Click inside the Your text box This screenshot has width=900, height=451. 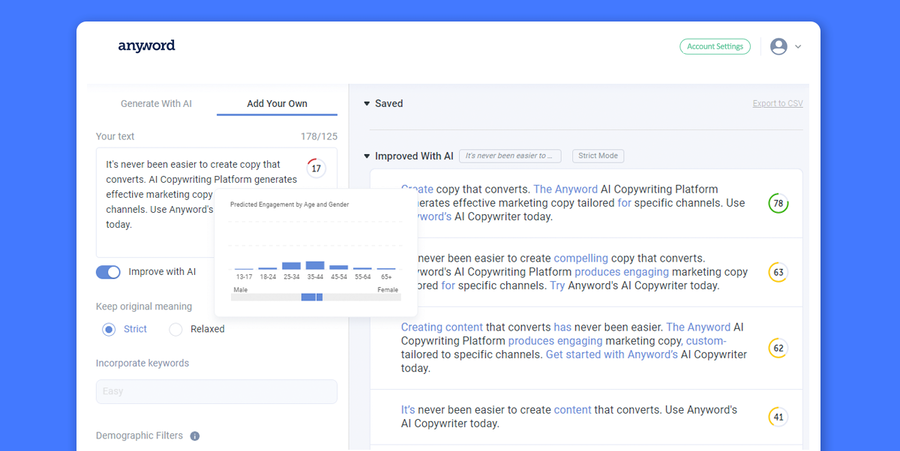pyautogui.click(x=216, y=203)
